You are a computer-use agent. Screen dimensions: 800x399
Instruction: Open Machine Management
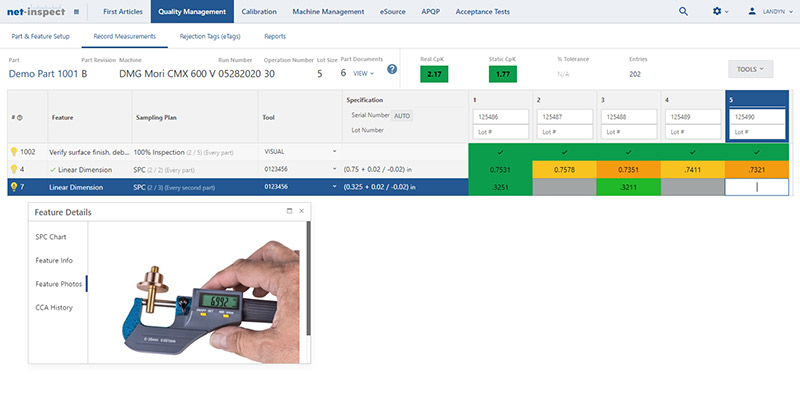[x=329, y=11]
